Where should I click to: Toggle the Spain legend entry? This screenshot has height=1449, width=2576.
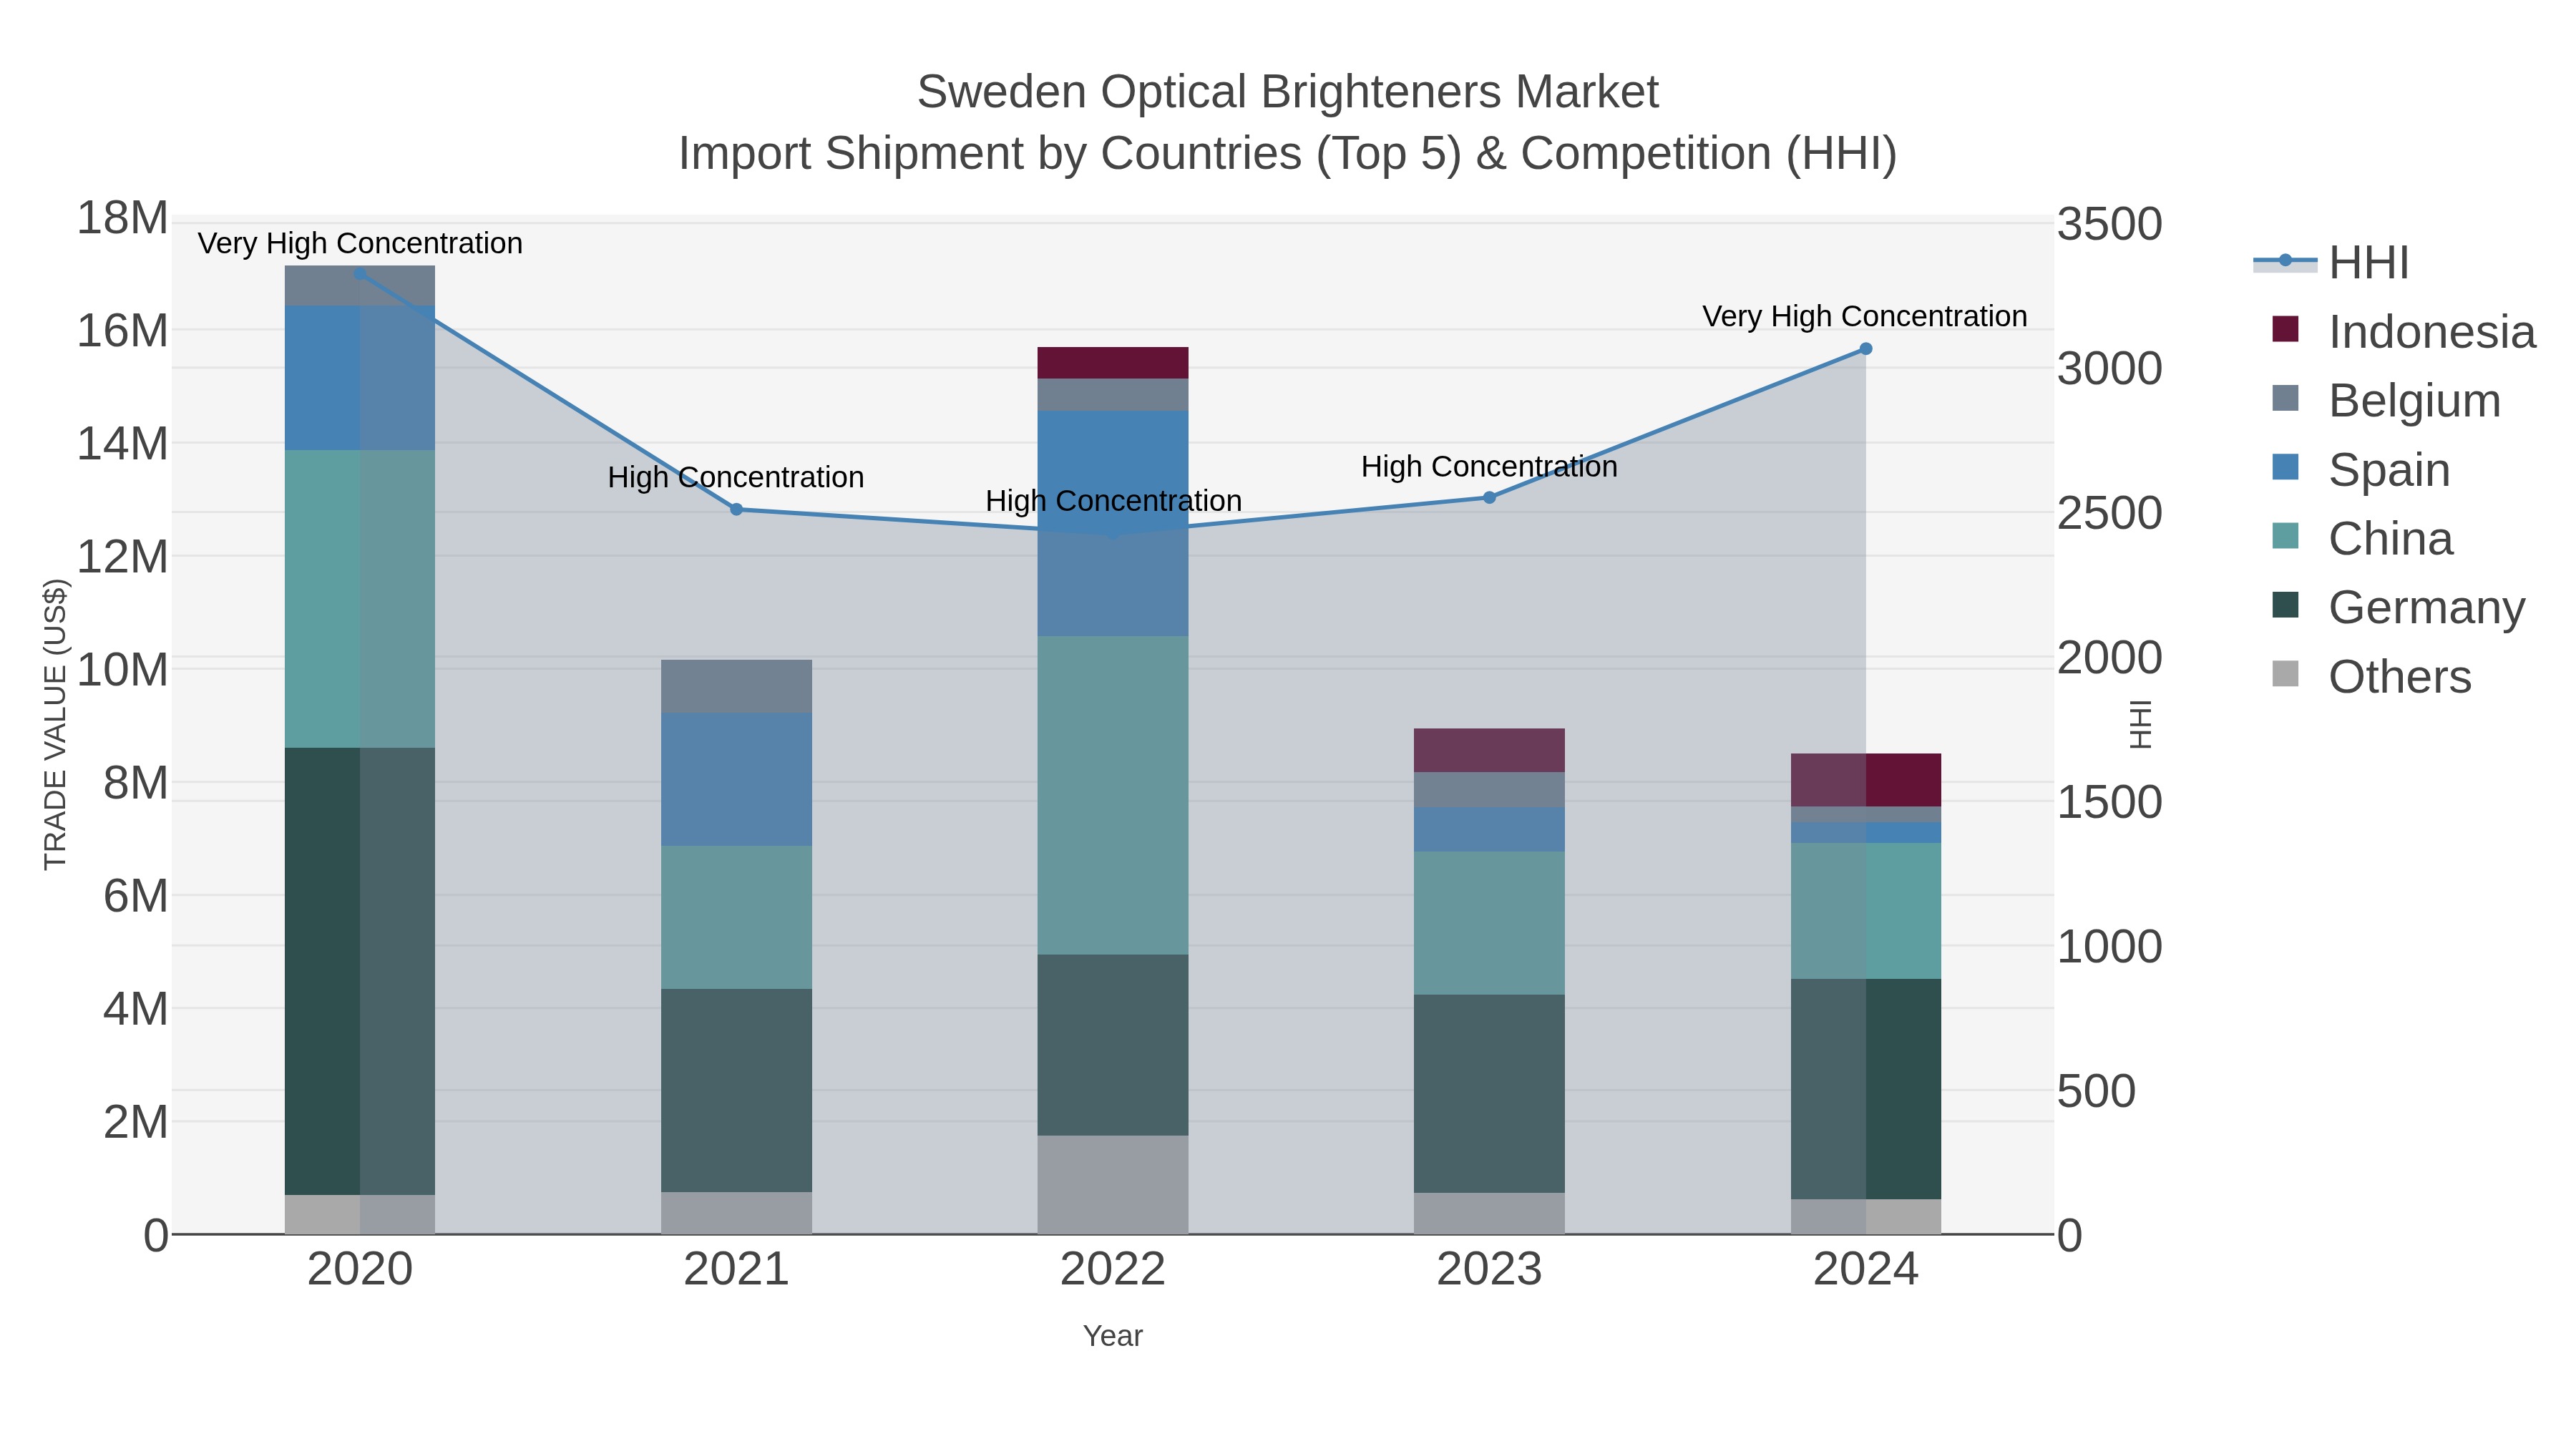coord(2361,470)
